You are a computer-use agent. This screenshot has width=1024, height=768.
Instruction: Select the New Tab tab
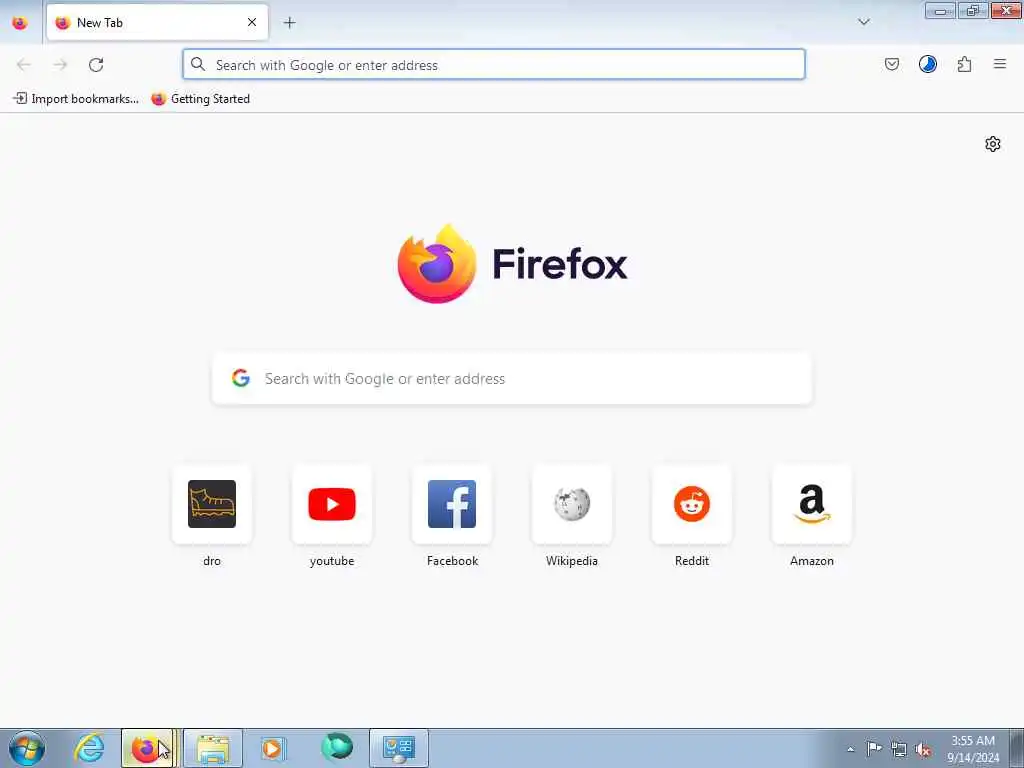[x=157, y=23]
